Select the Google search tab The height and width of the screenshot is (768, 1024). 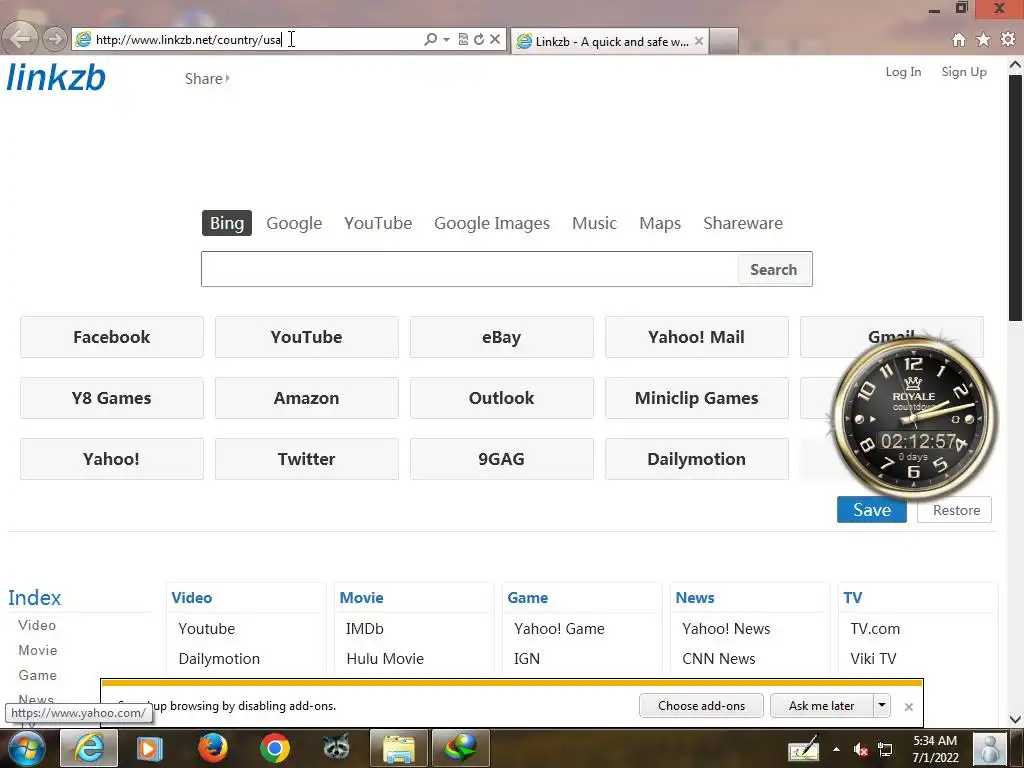[x=294, y=223]
